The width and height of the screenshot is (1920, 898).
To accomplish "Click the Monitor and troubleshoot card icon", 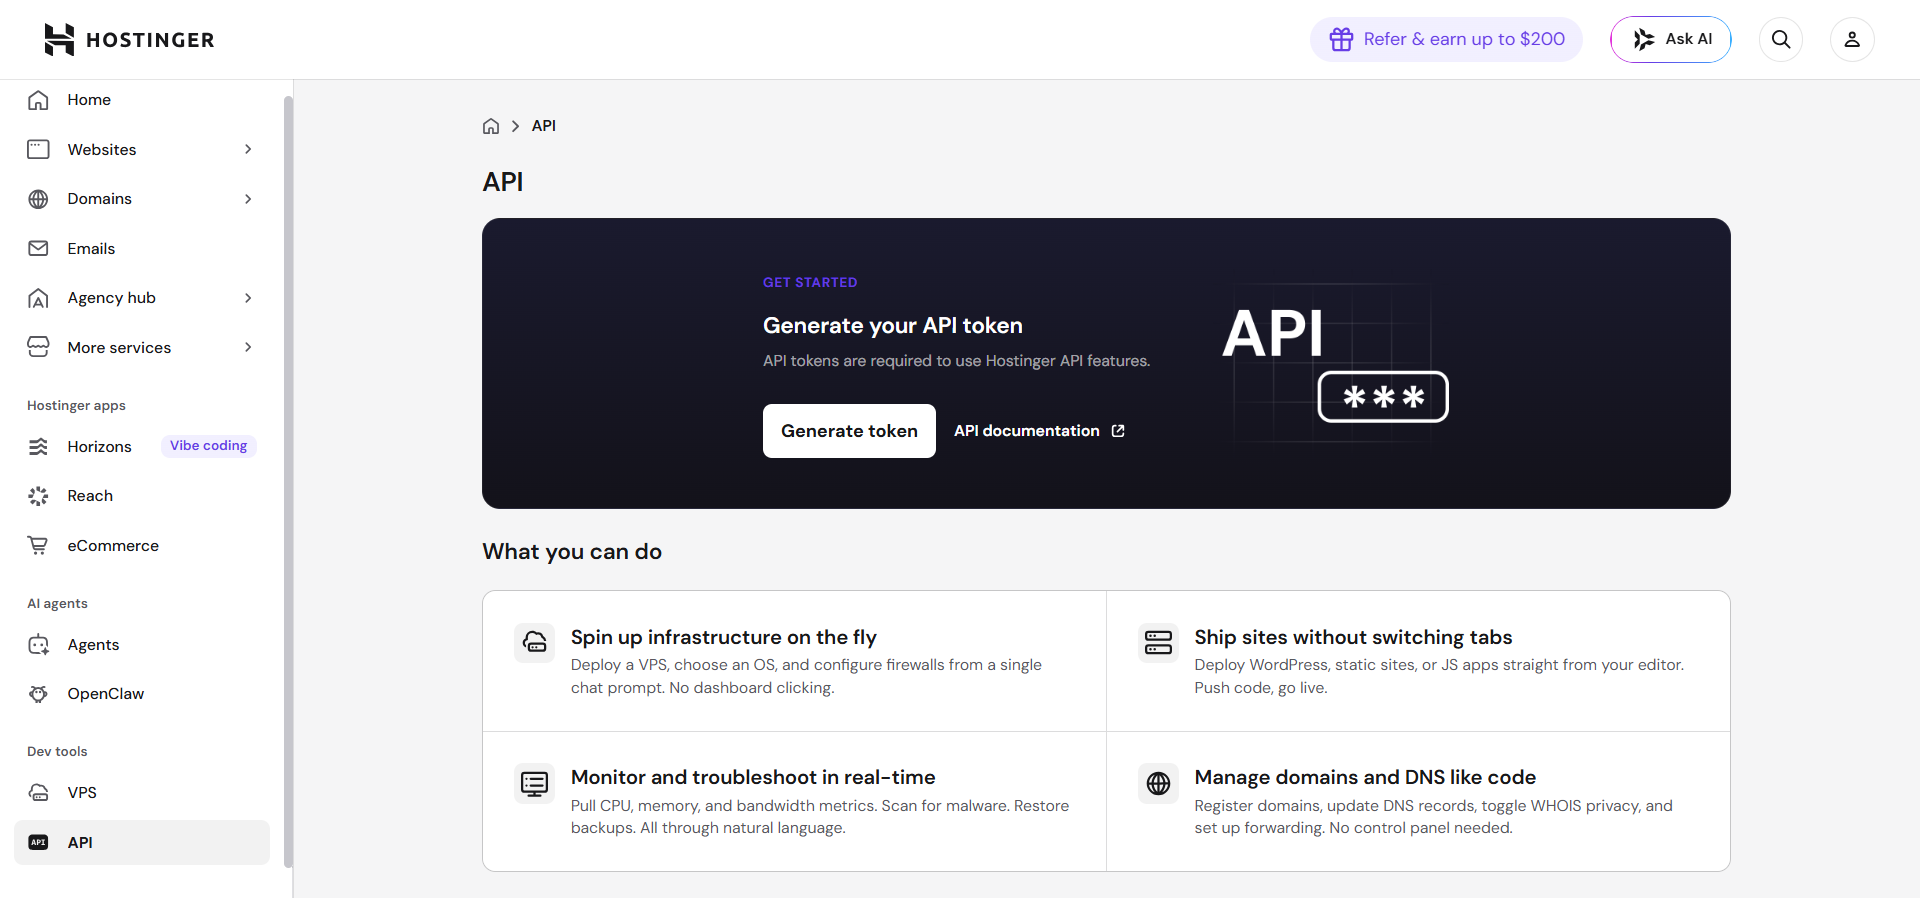I will tap(535, 783).
